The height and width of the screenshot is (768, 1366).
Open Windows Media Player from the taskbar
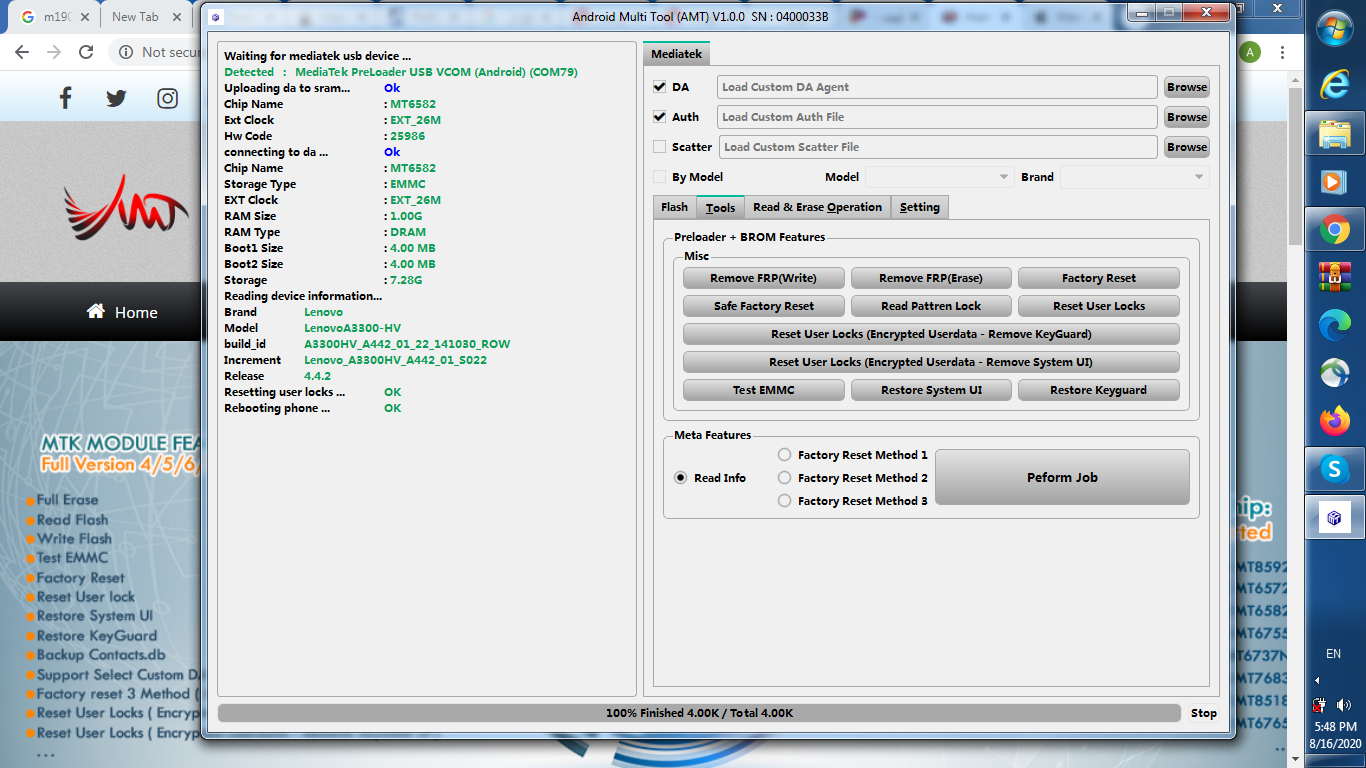1334,182
